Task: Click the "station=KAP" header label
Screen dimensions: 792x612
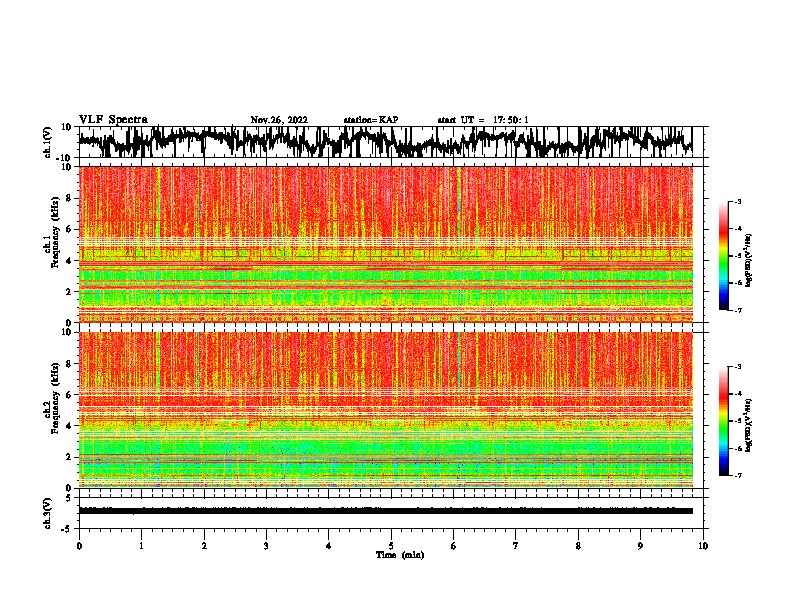Action: pyautogui.click(x=371, y=120)
